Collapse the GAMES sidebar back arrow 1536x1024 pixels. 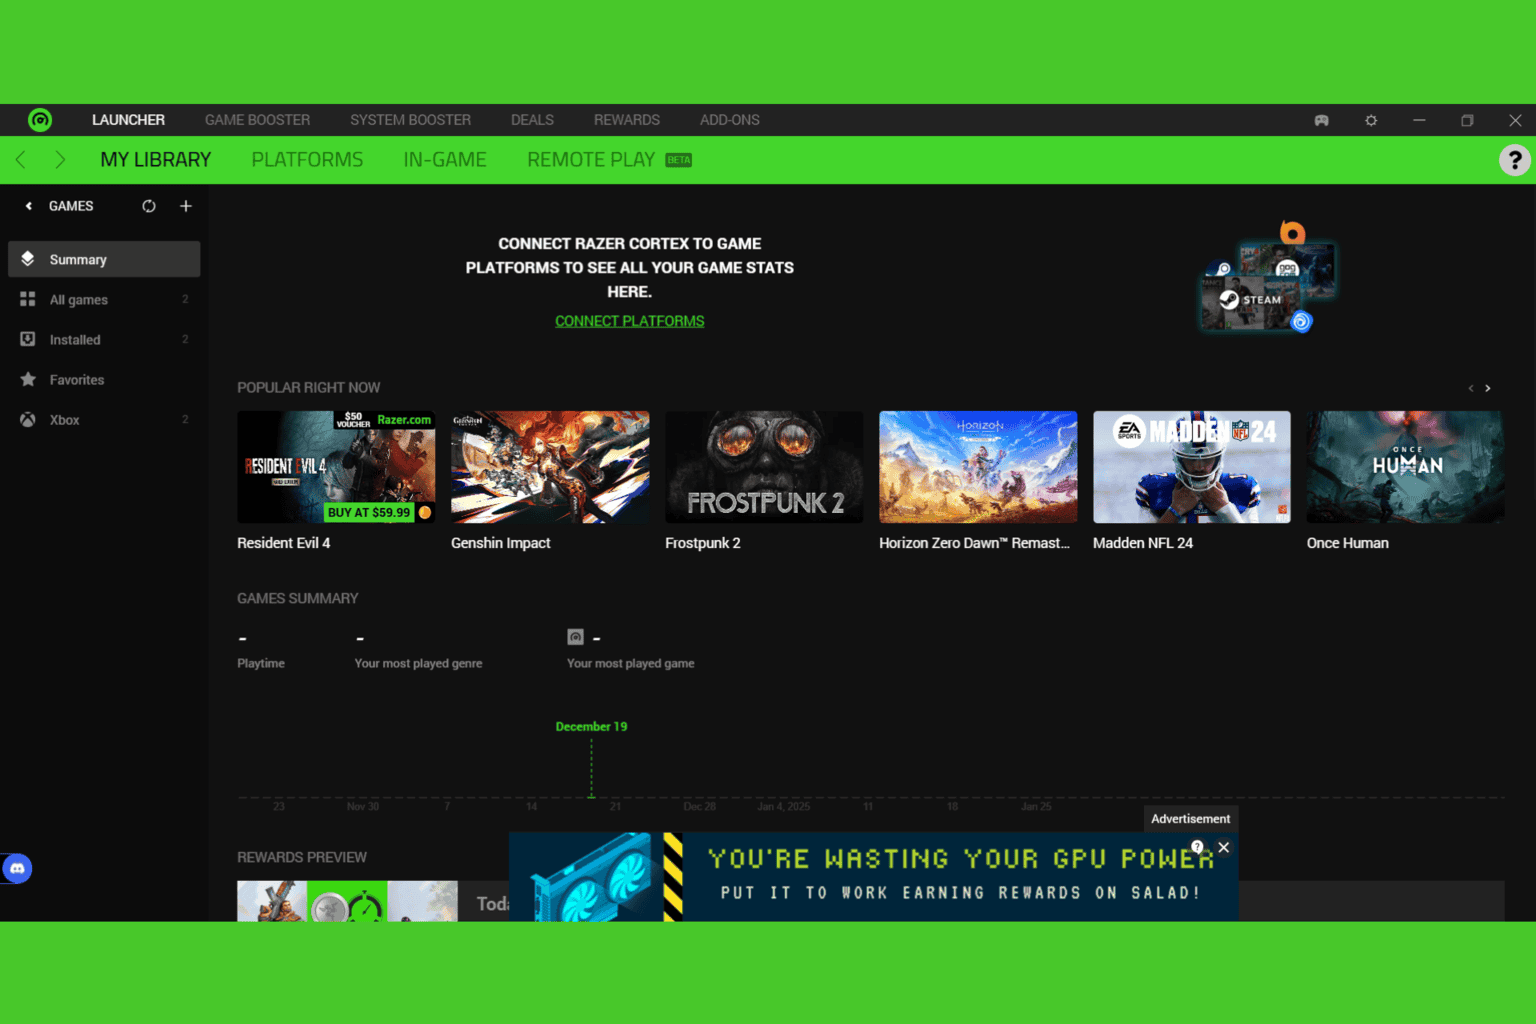[x=29, y=206]
